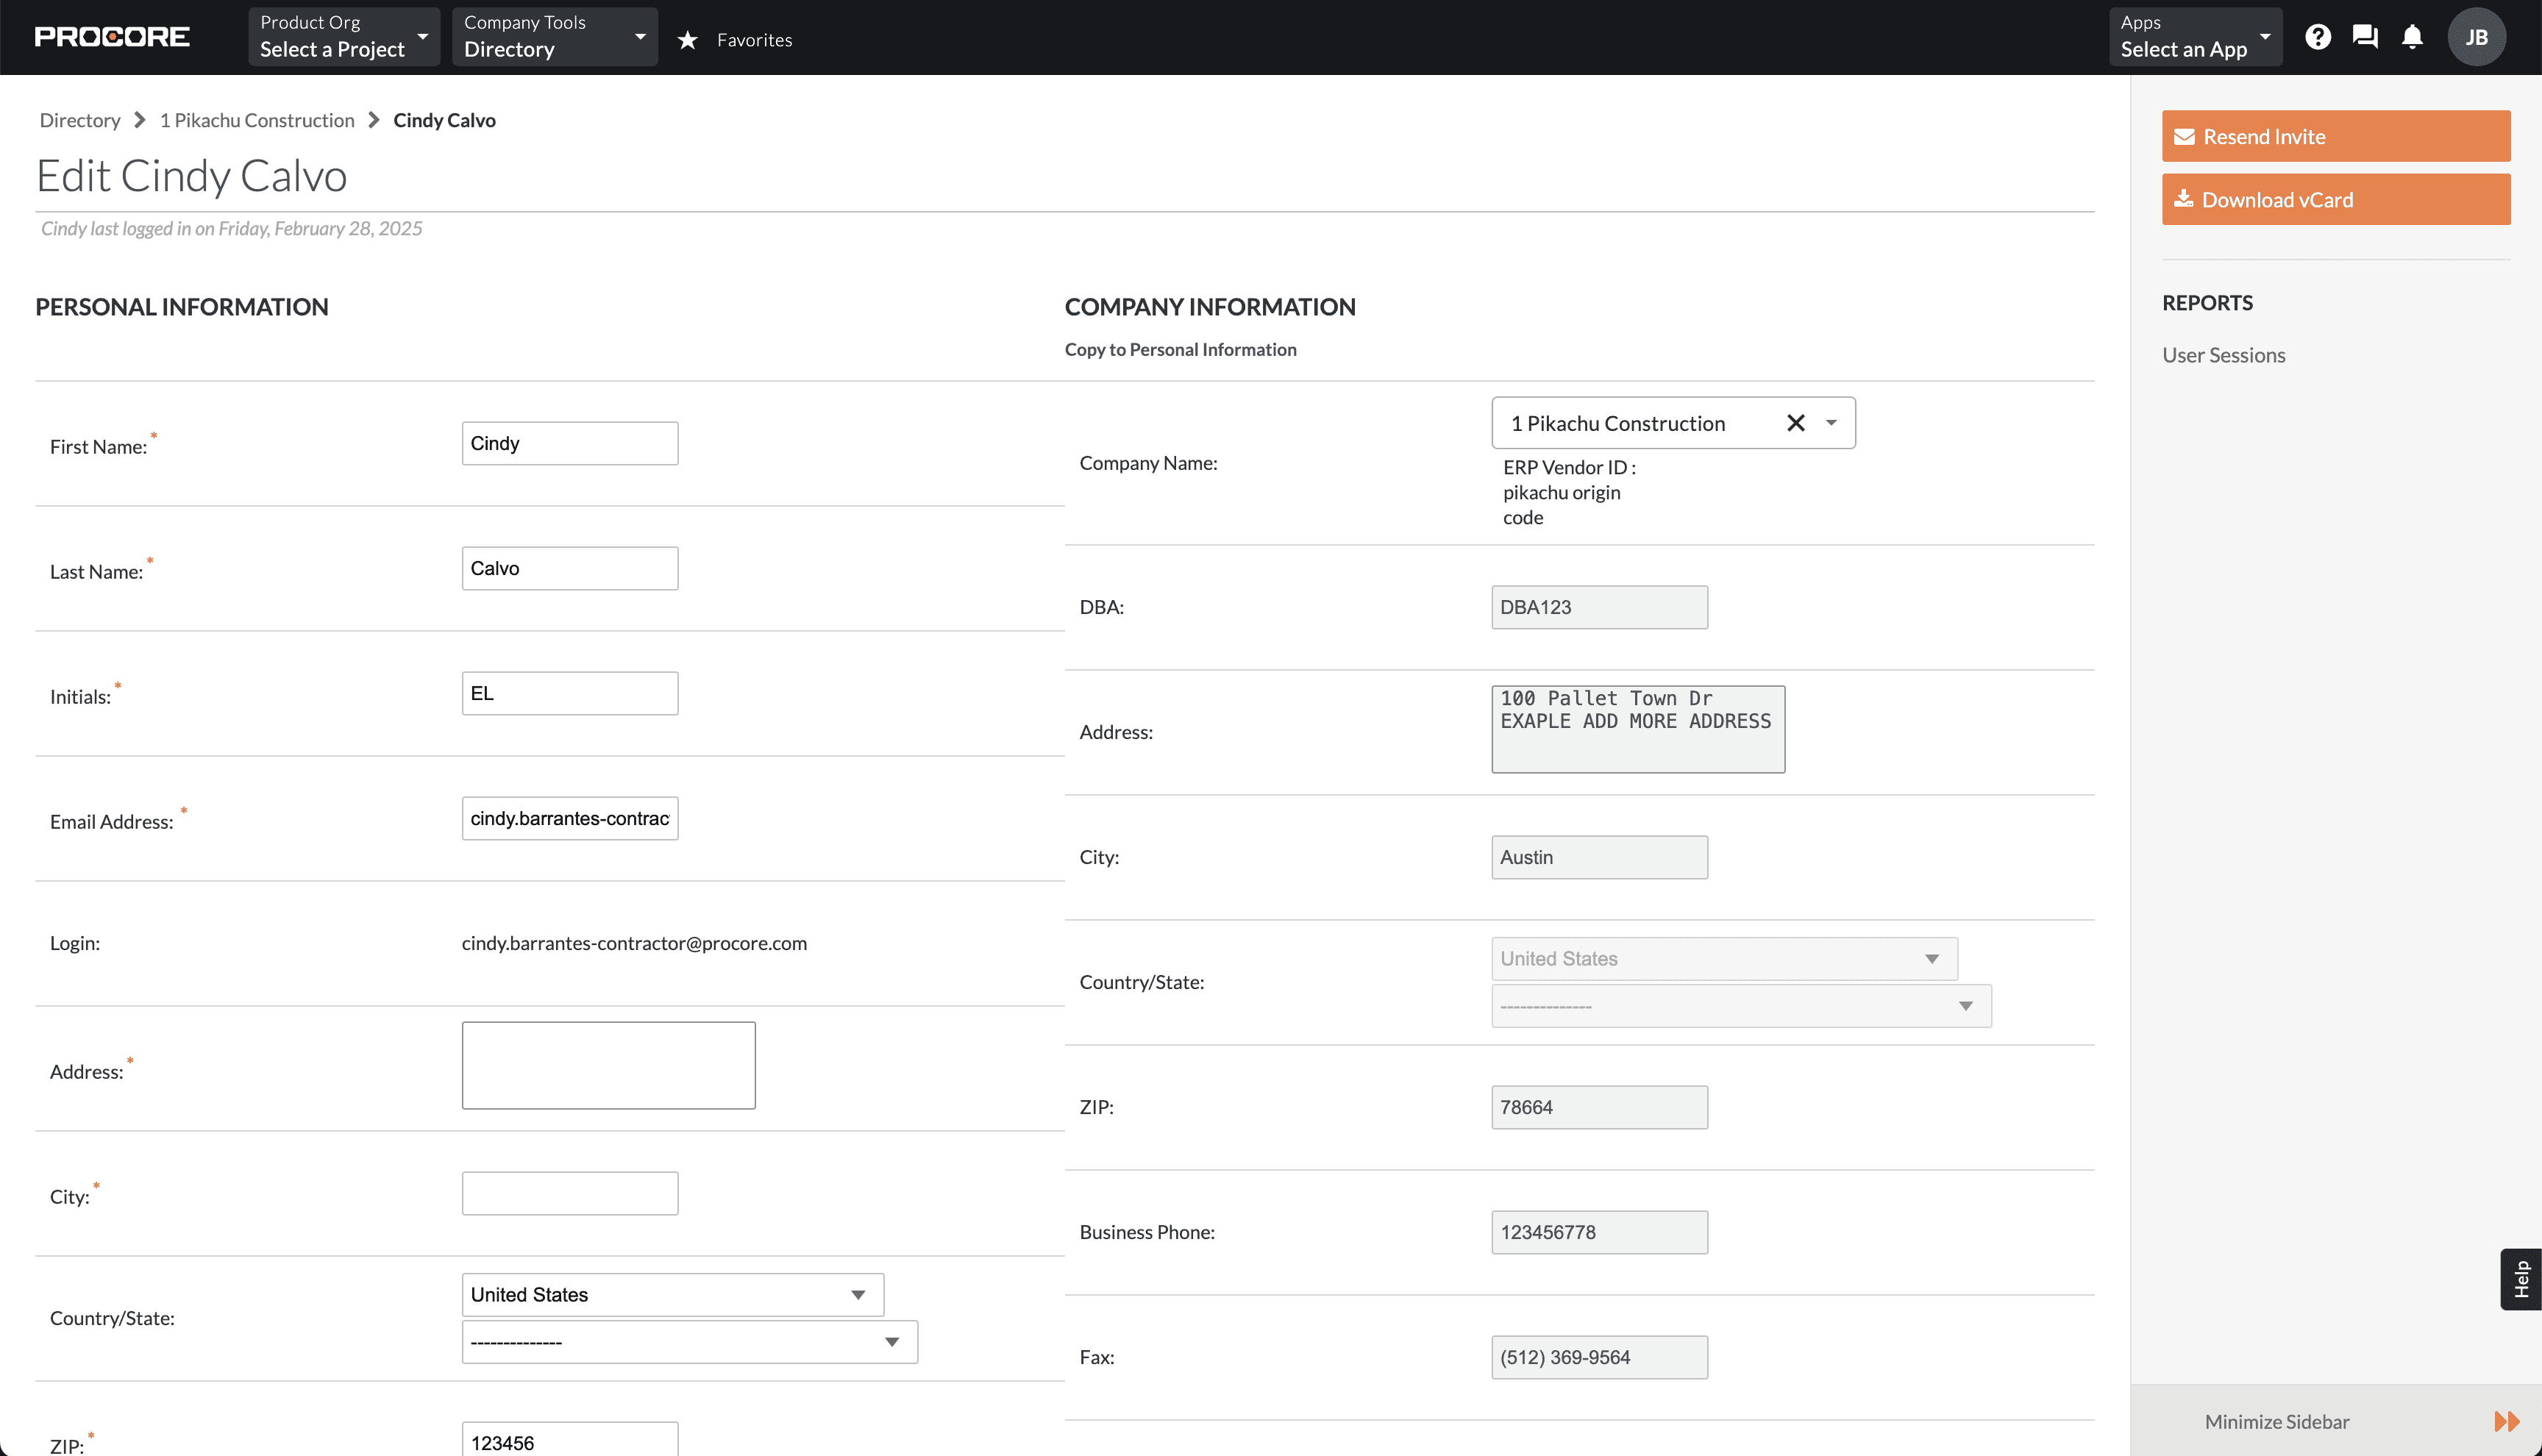Click the personal City input field
This screenshot has width=2542, height=1456.
570,1193
